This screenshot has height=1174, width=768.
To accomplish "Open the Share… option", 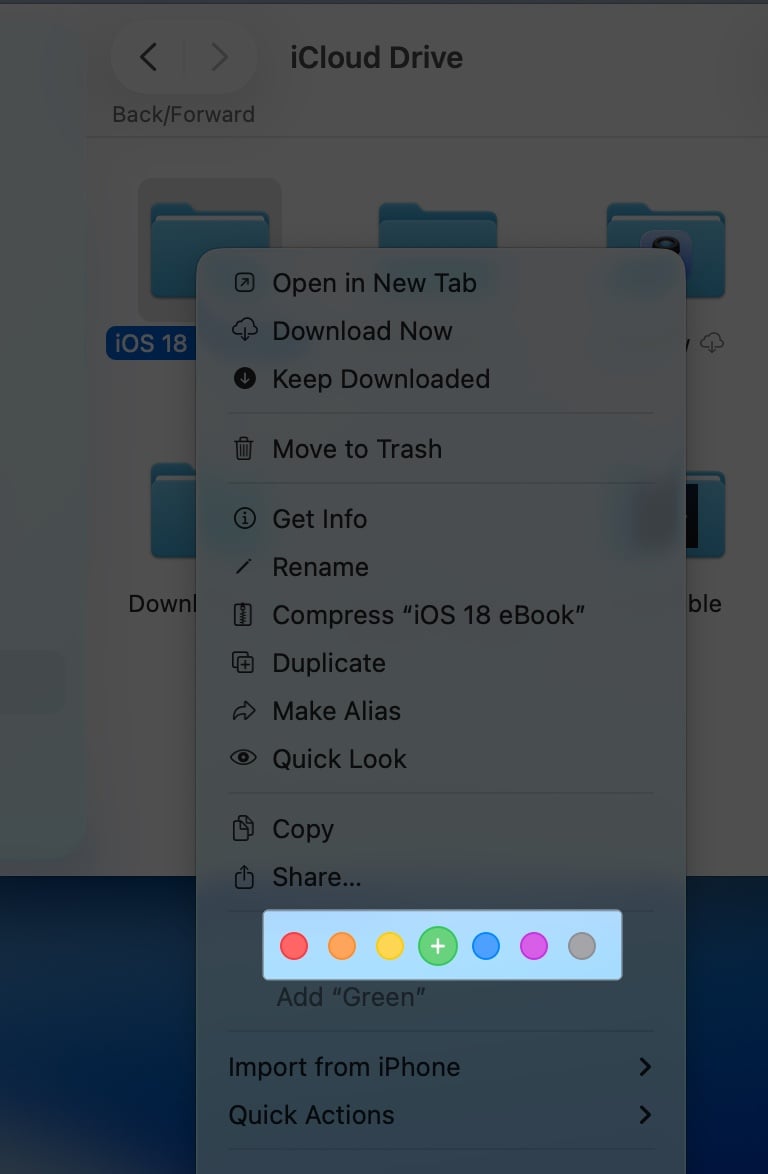I will (x=441, y=877).
